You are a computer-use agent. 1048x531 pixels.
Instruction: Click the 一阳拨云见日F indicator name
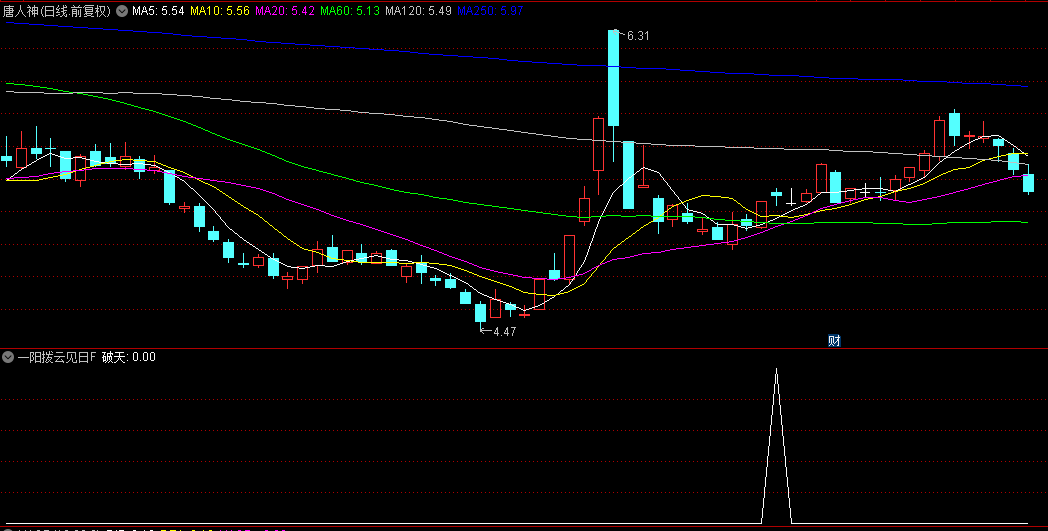57,357
